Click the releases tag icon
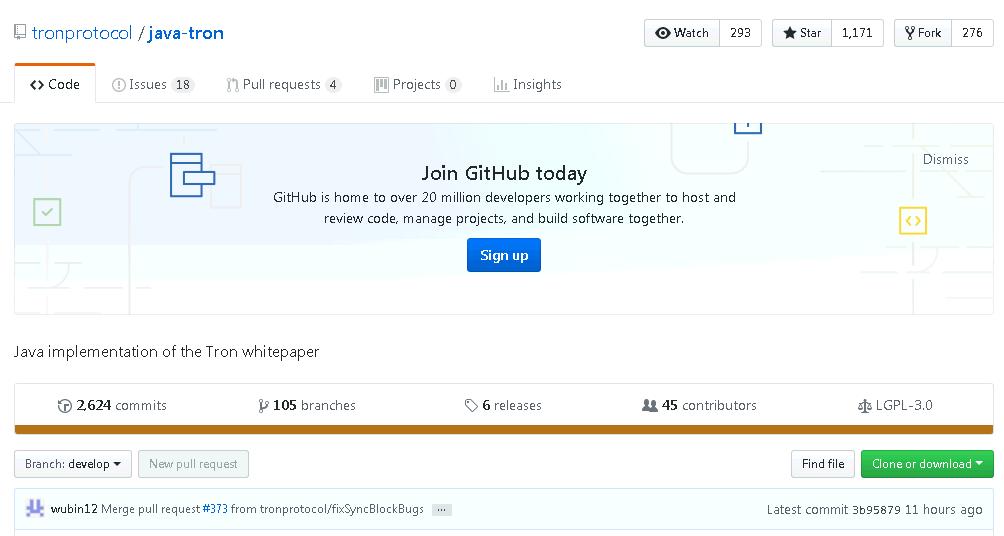This screenshot has width=1004, height=536. pos(471,406)
